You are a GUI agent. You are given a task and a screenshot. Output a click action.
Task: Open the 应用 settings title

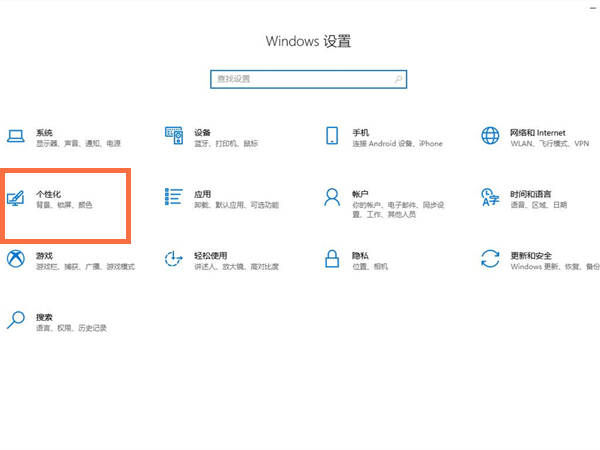[202, 194]
